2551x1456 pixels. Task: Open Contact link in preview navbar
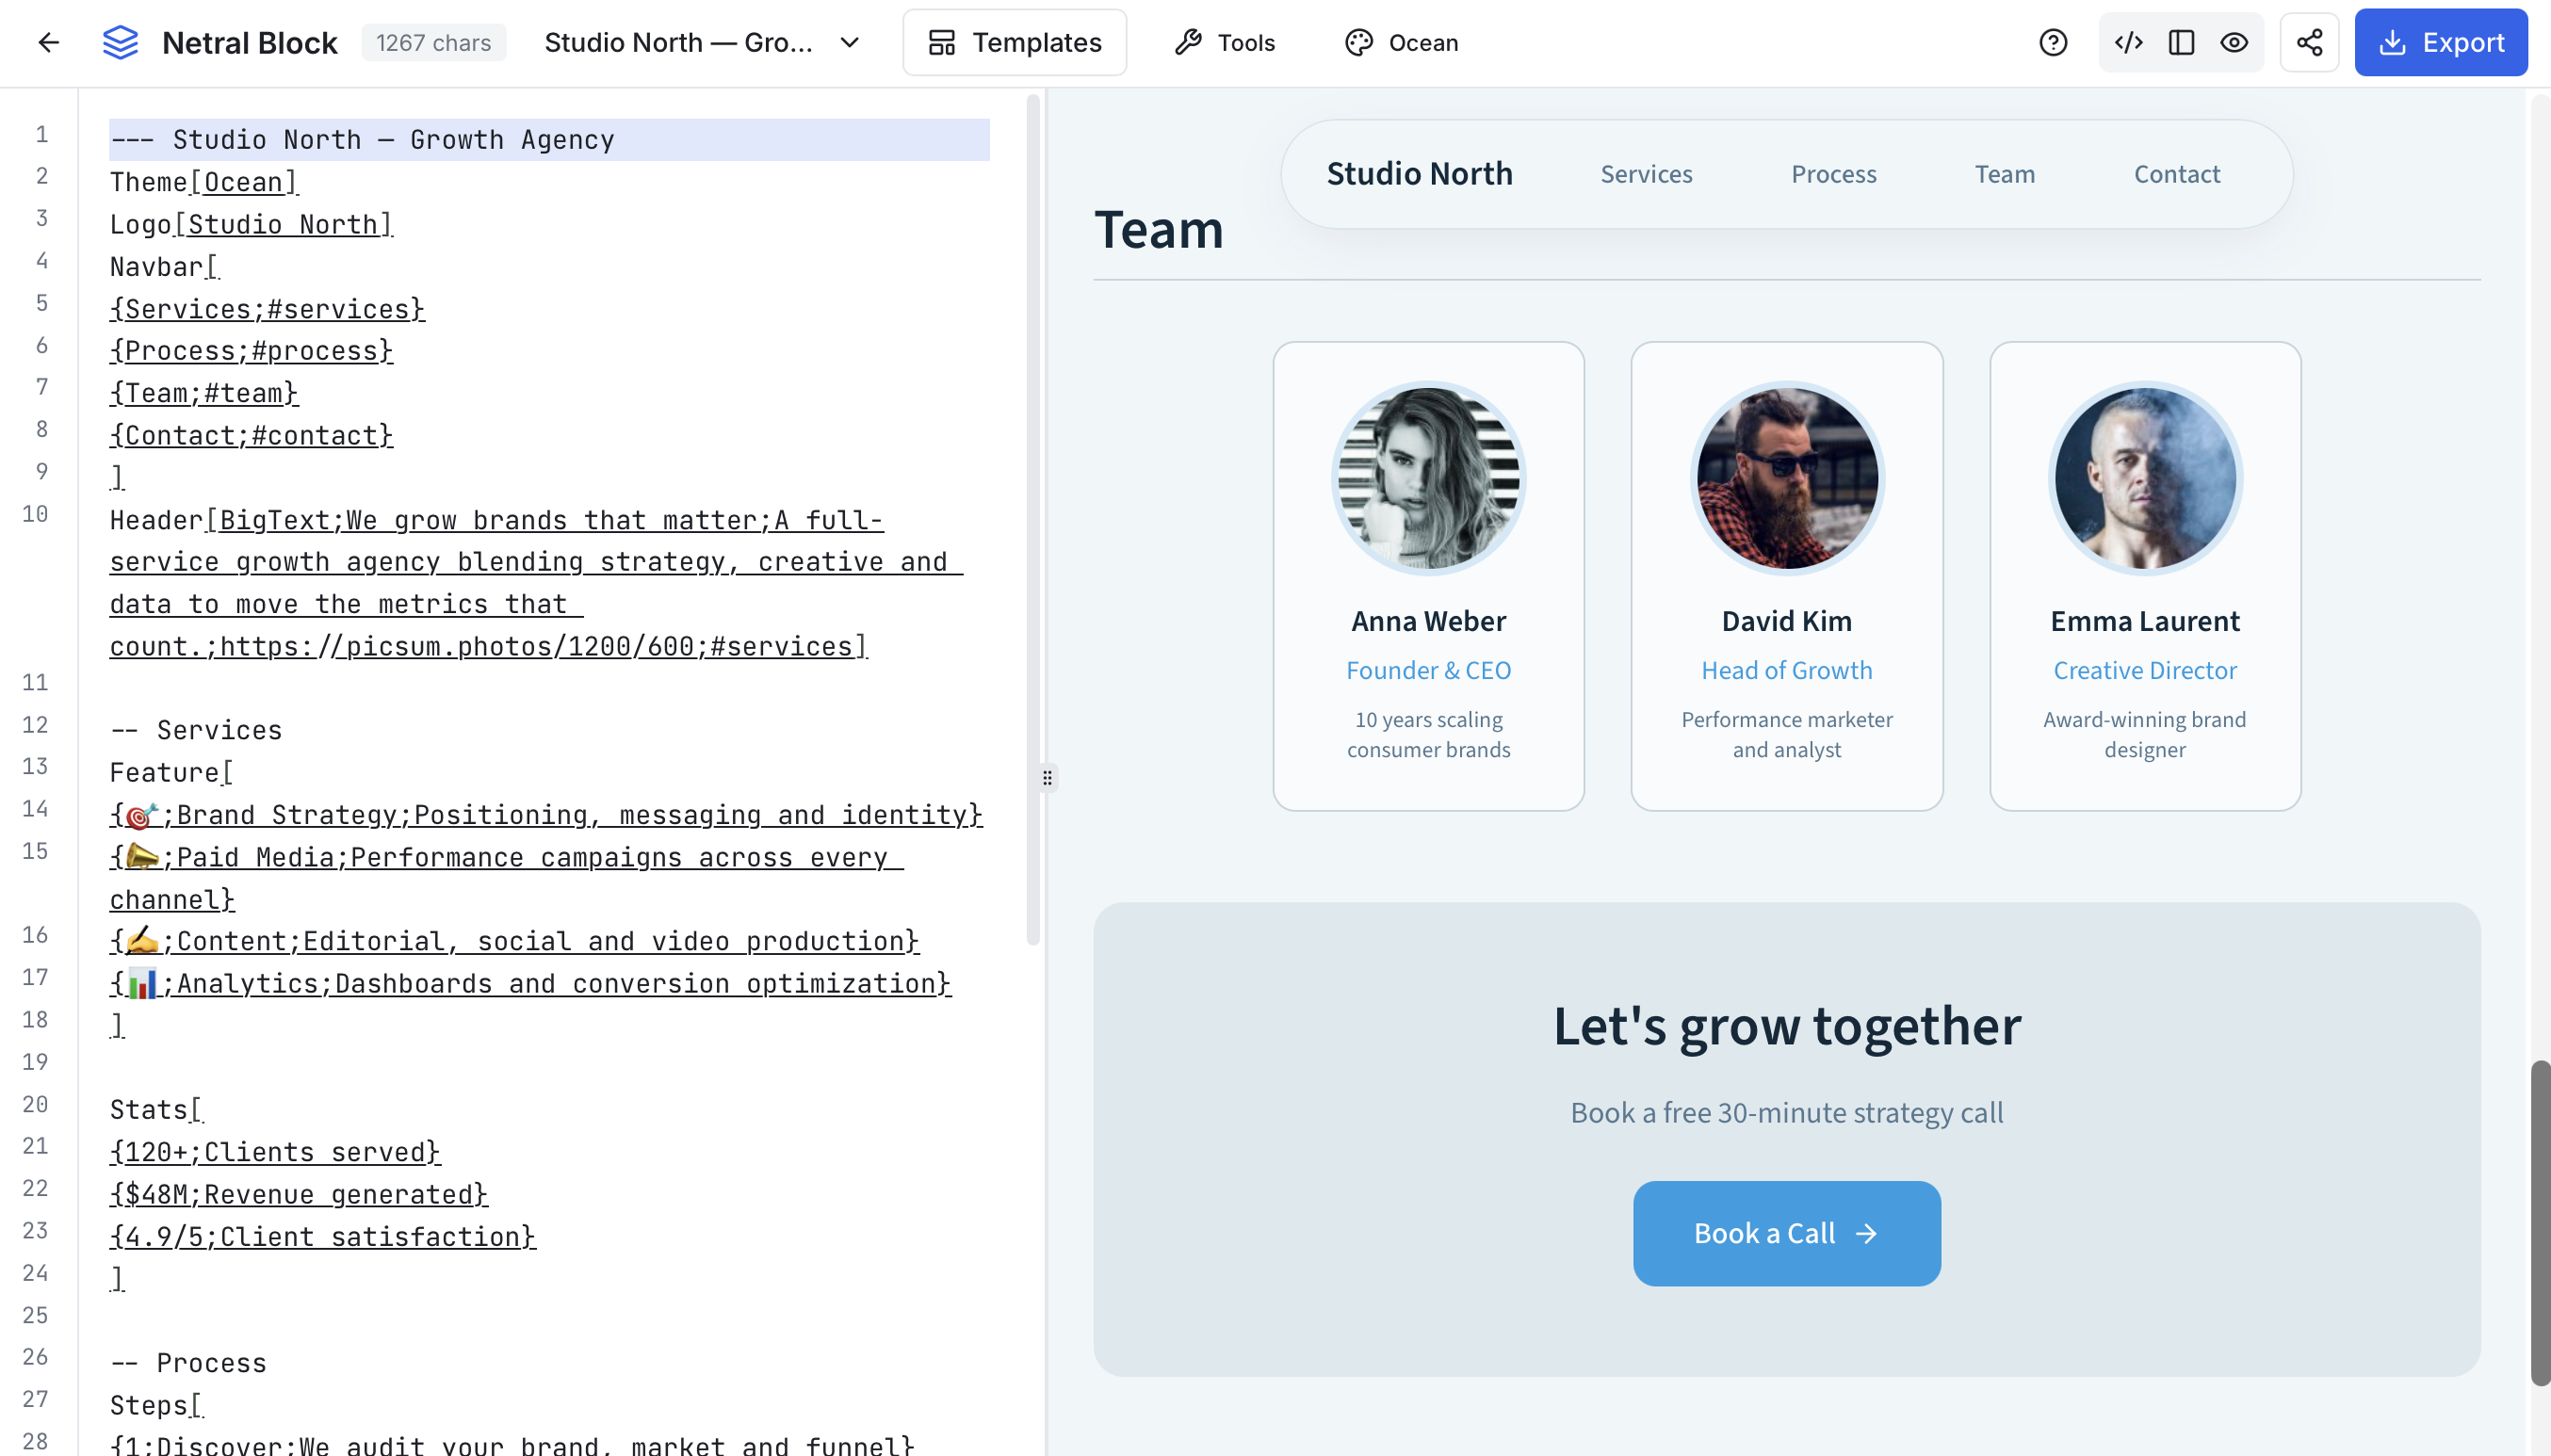[2176, 174]
